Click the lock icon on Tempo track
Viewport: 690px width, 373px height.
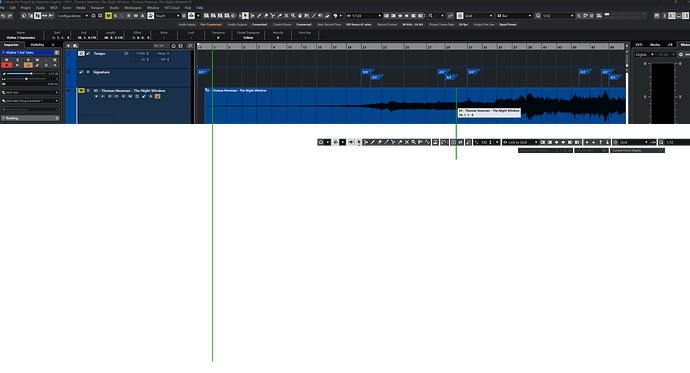[88, 53]
